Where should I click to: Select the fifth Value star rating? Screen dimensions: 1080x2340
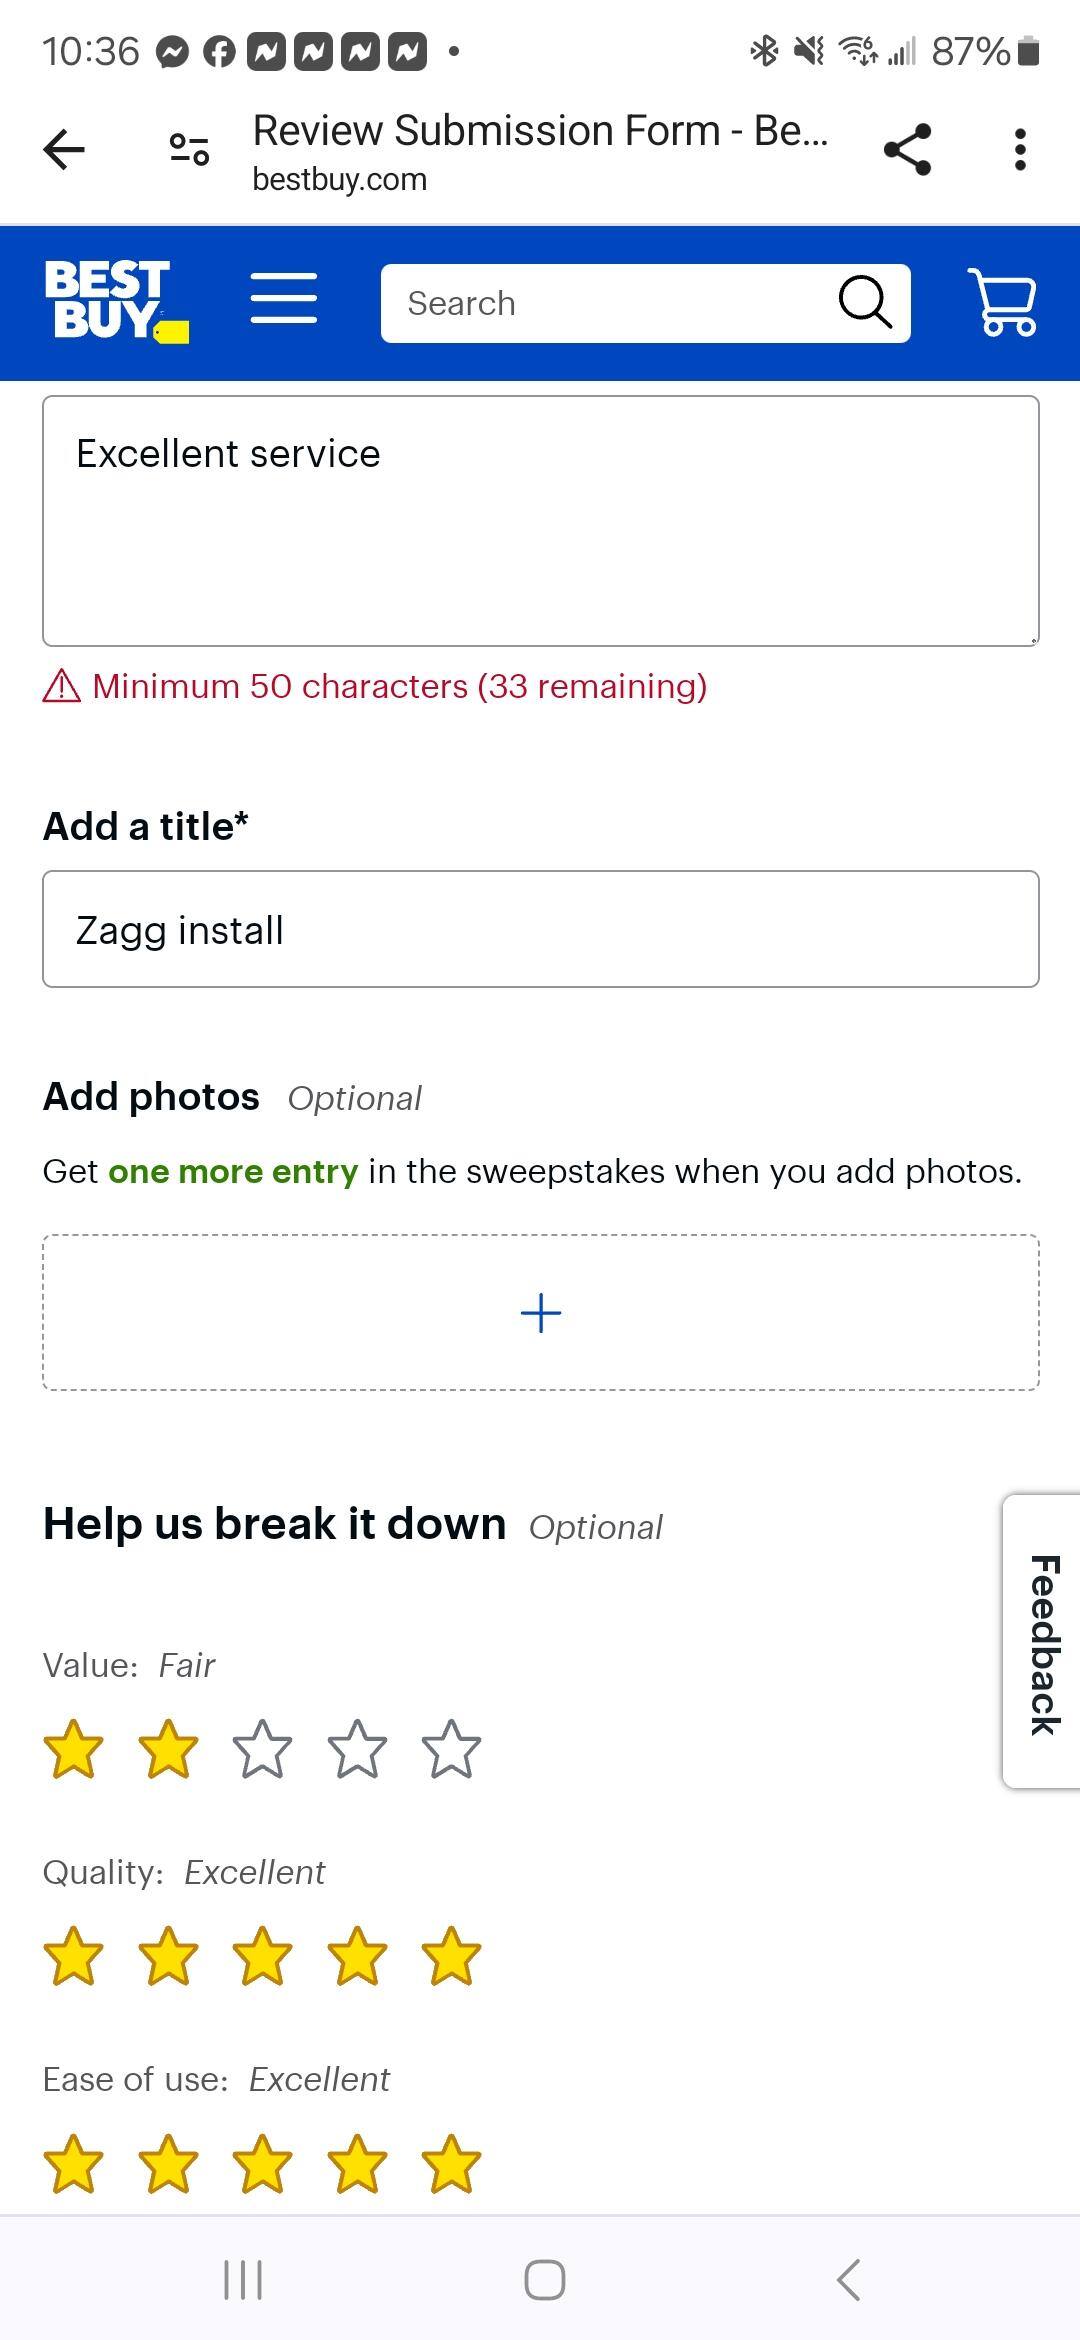(x=451, y=1750)
